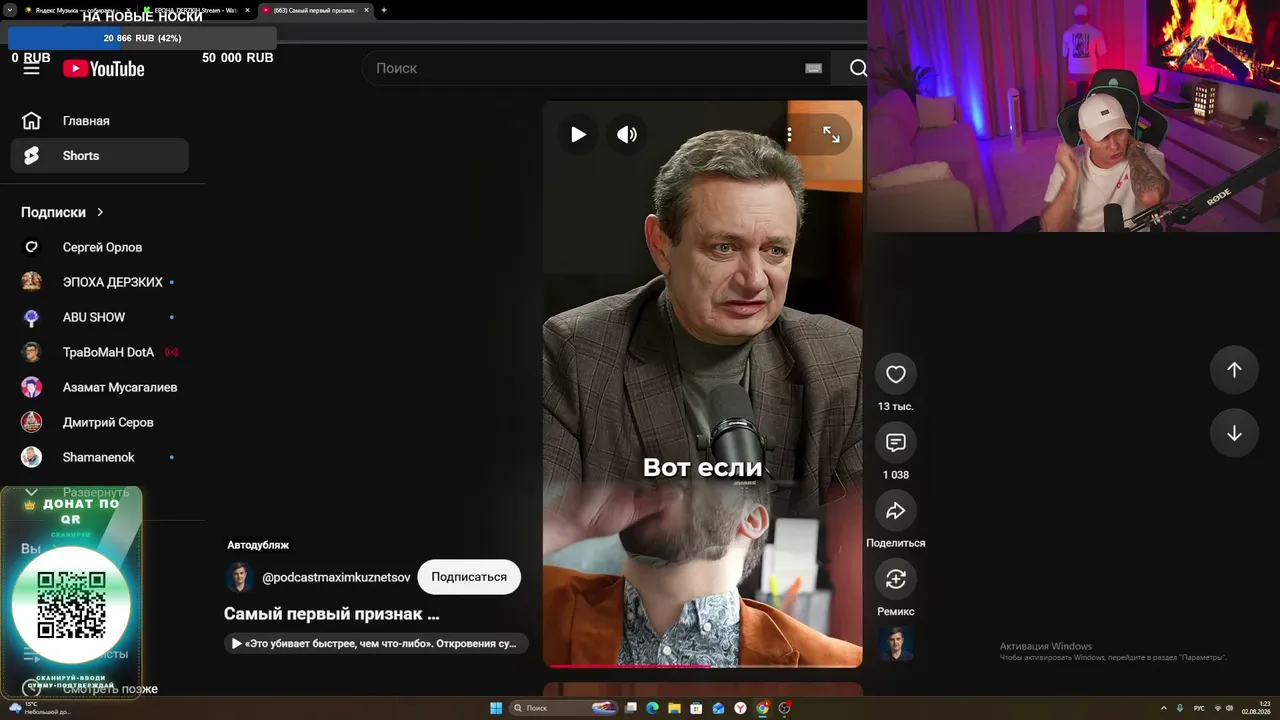Viewport: 1280px width, 720px height.
Task: Open Shamanenok subscription channel
Action: point(99,457)
